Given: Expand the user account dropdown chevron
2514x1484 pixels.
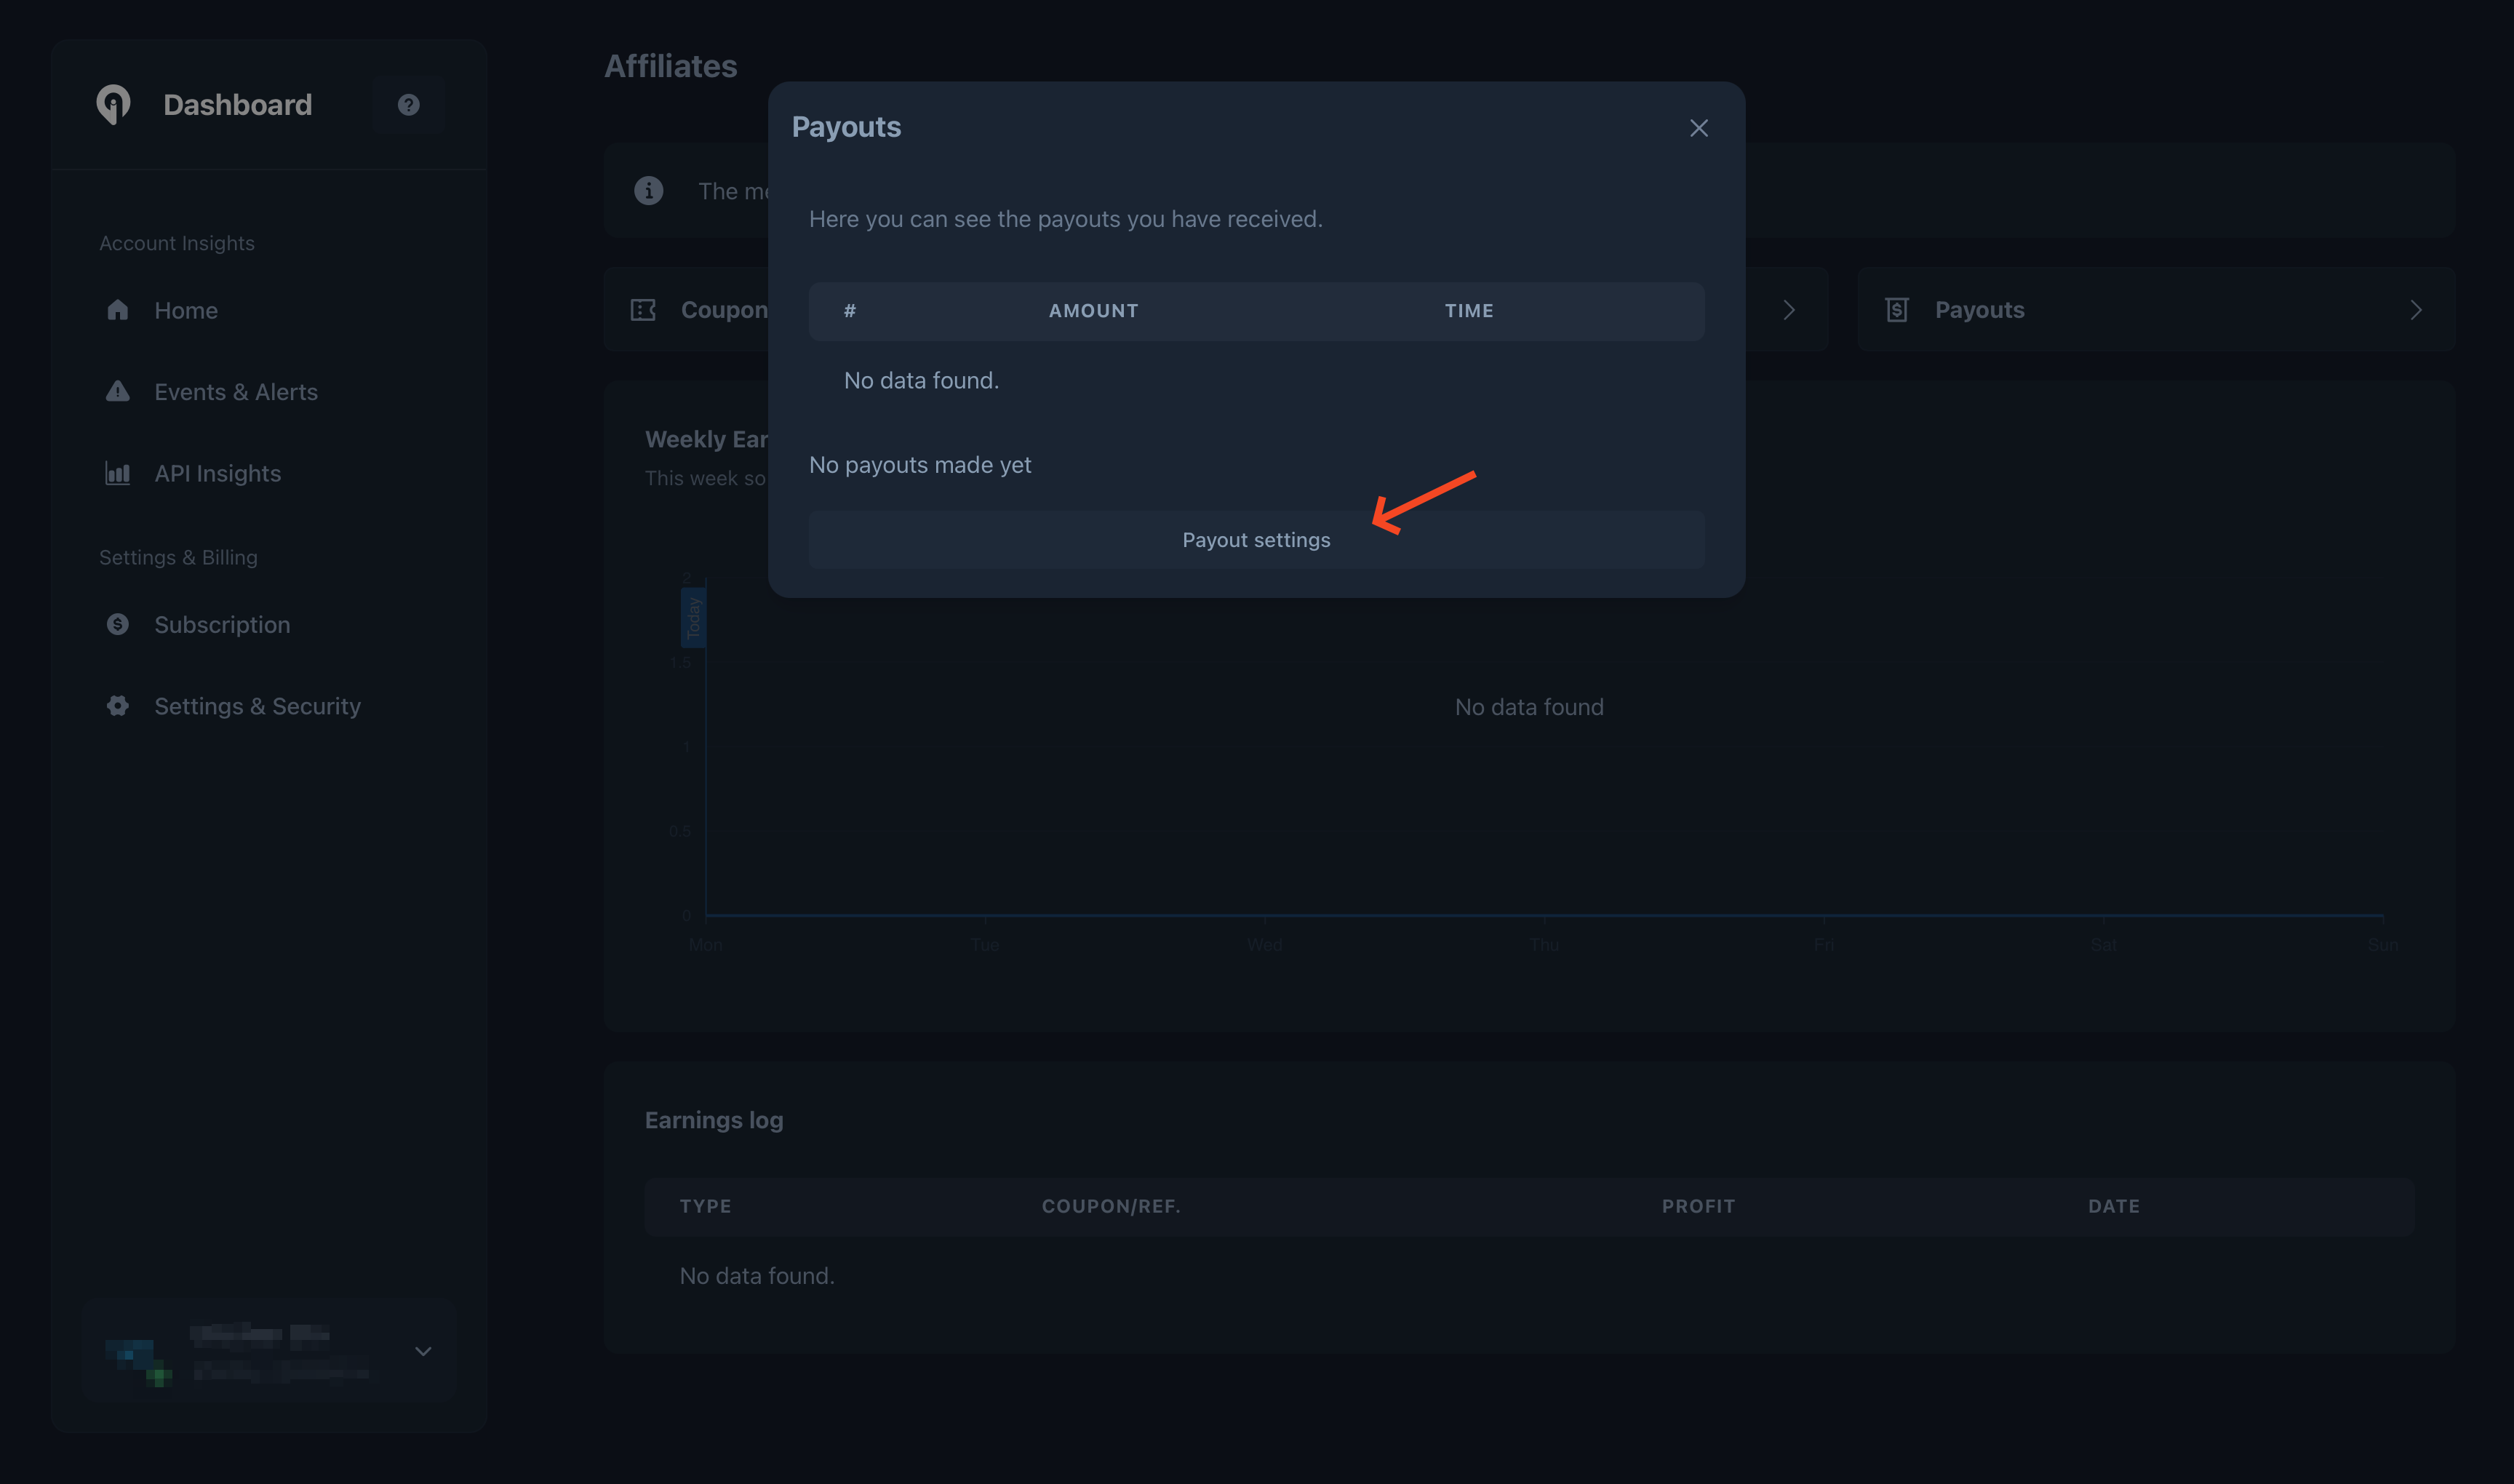Looking at the screenshot, I should pos(423,1351).
